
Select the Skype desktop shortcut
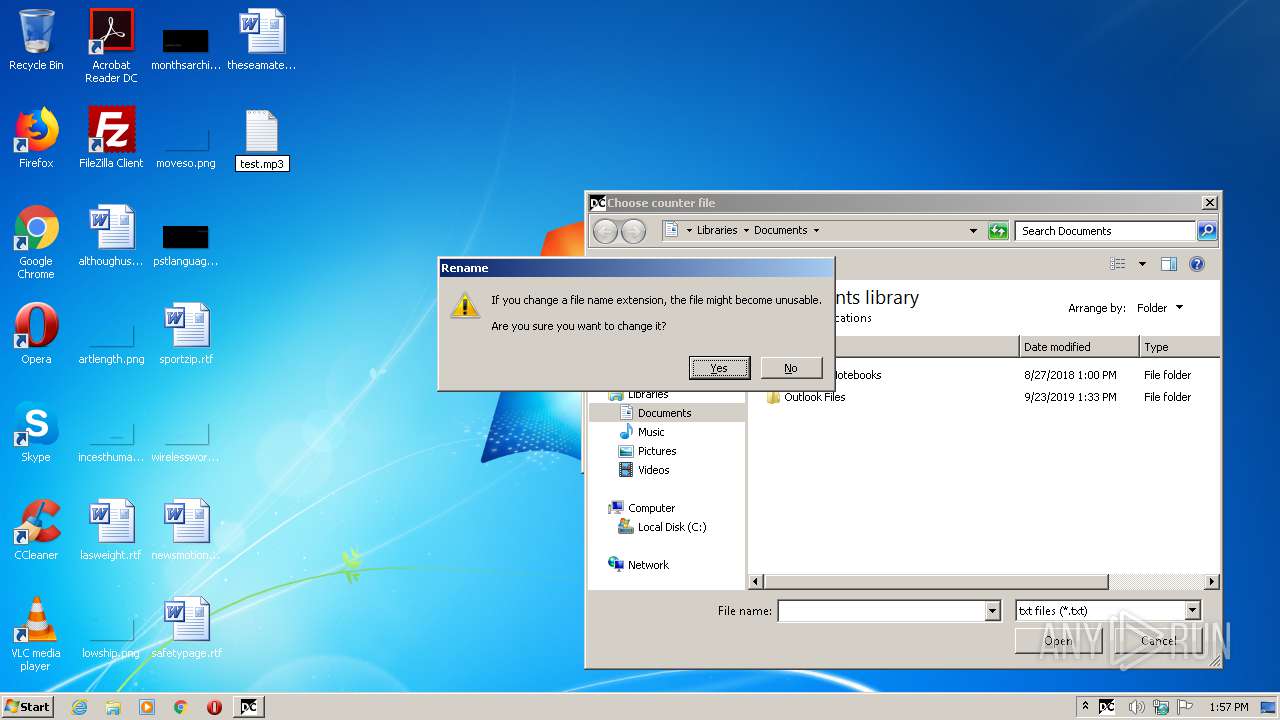[36, 432]
